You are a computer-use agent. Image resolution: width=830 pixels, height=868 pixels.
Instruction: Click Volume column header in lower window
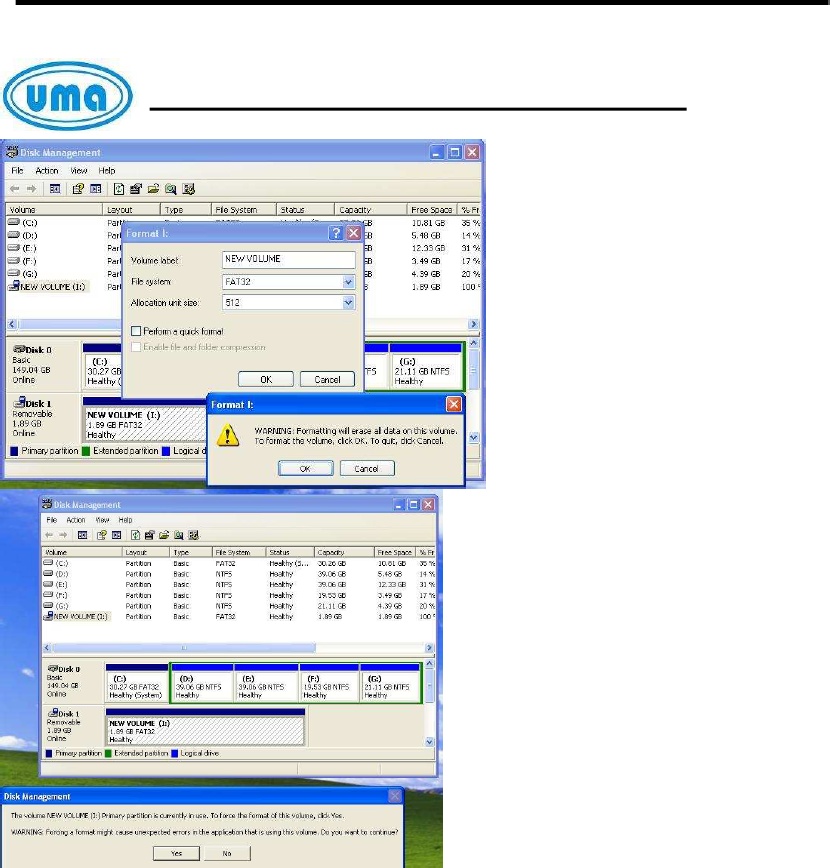[82, 552]
